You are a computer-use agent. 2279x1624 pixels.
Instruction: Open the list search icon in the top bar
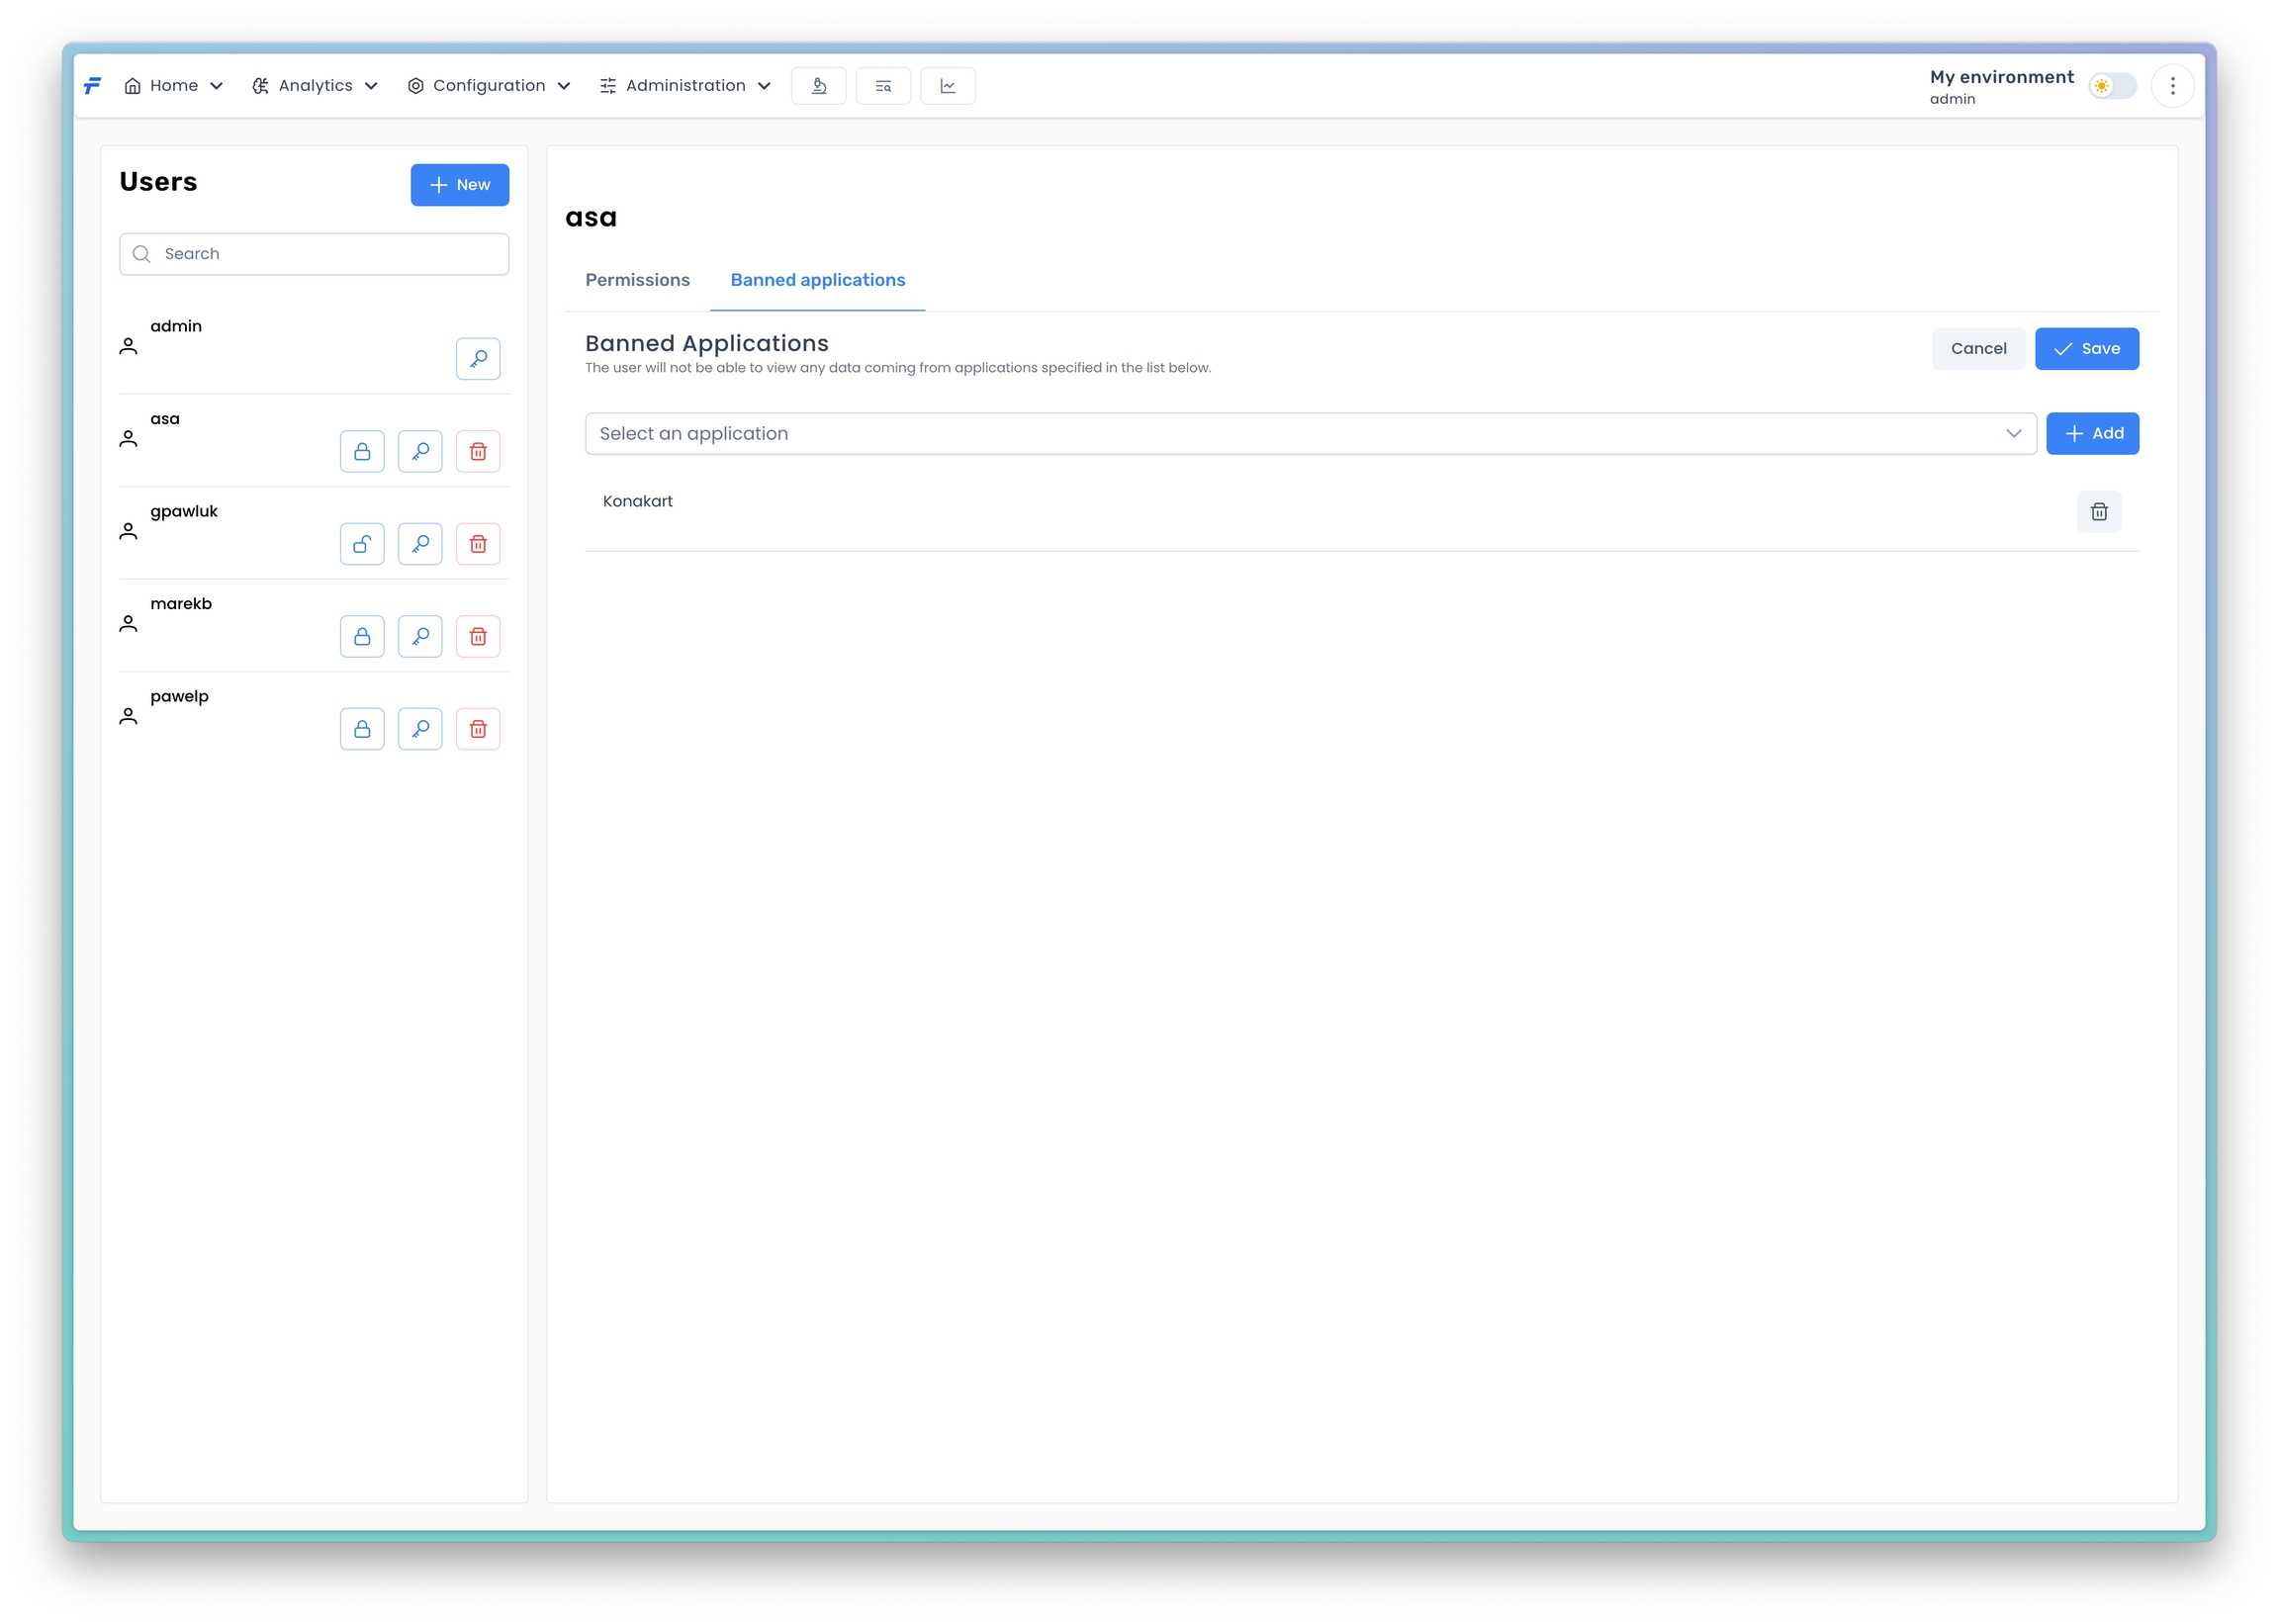tap(883, 86)
